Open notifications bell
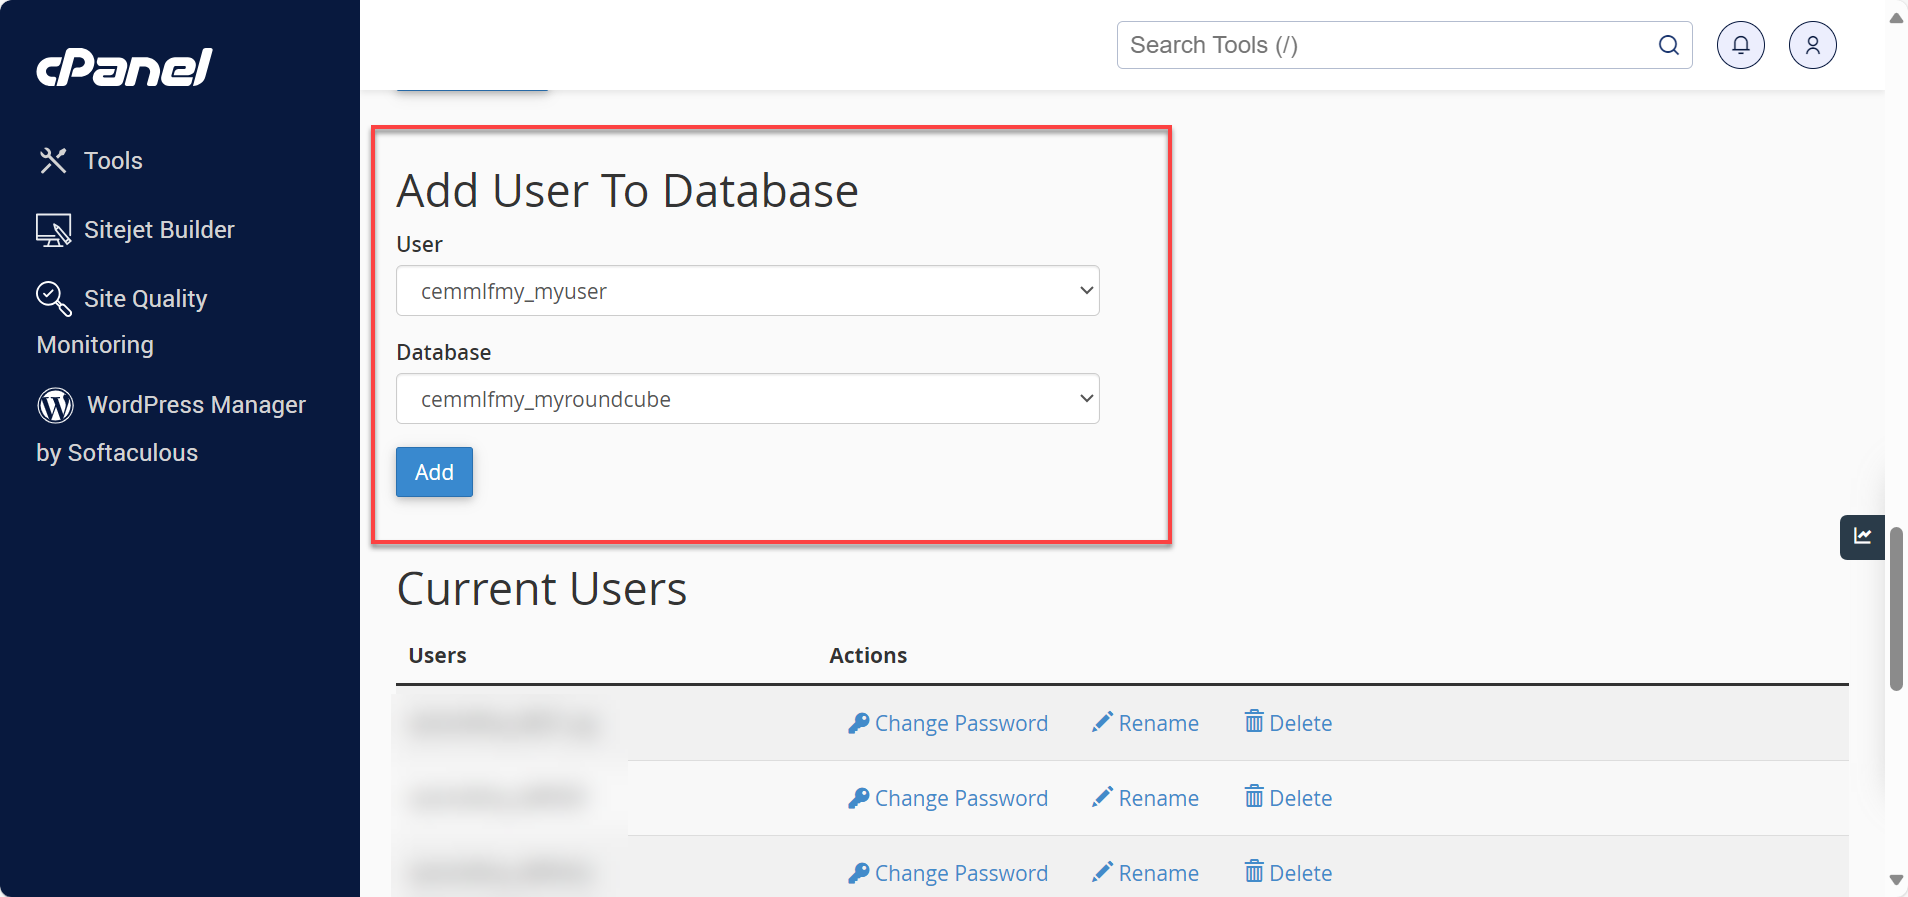 click(x=1741, y=45)
